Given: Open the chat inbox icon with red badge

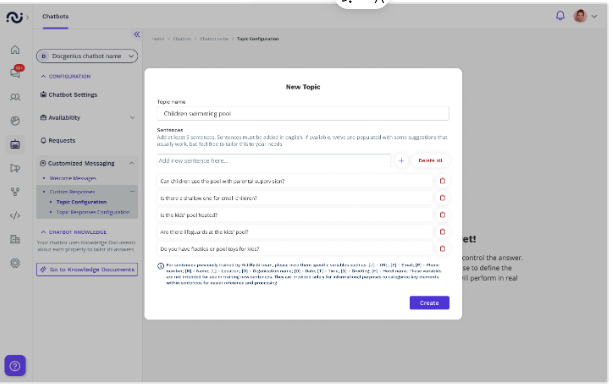Looking at the screenshot, I should coord(16,72).
